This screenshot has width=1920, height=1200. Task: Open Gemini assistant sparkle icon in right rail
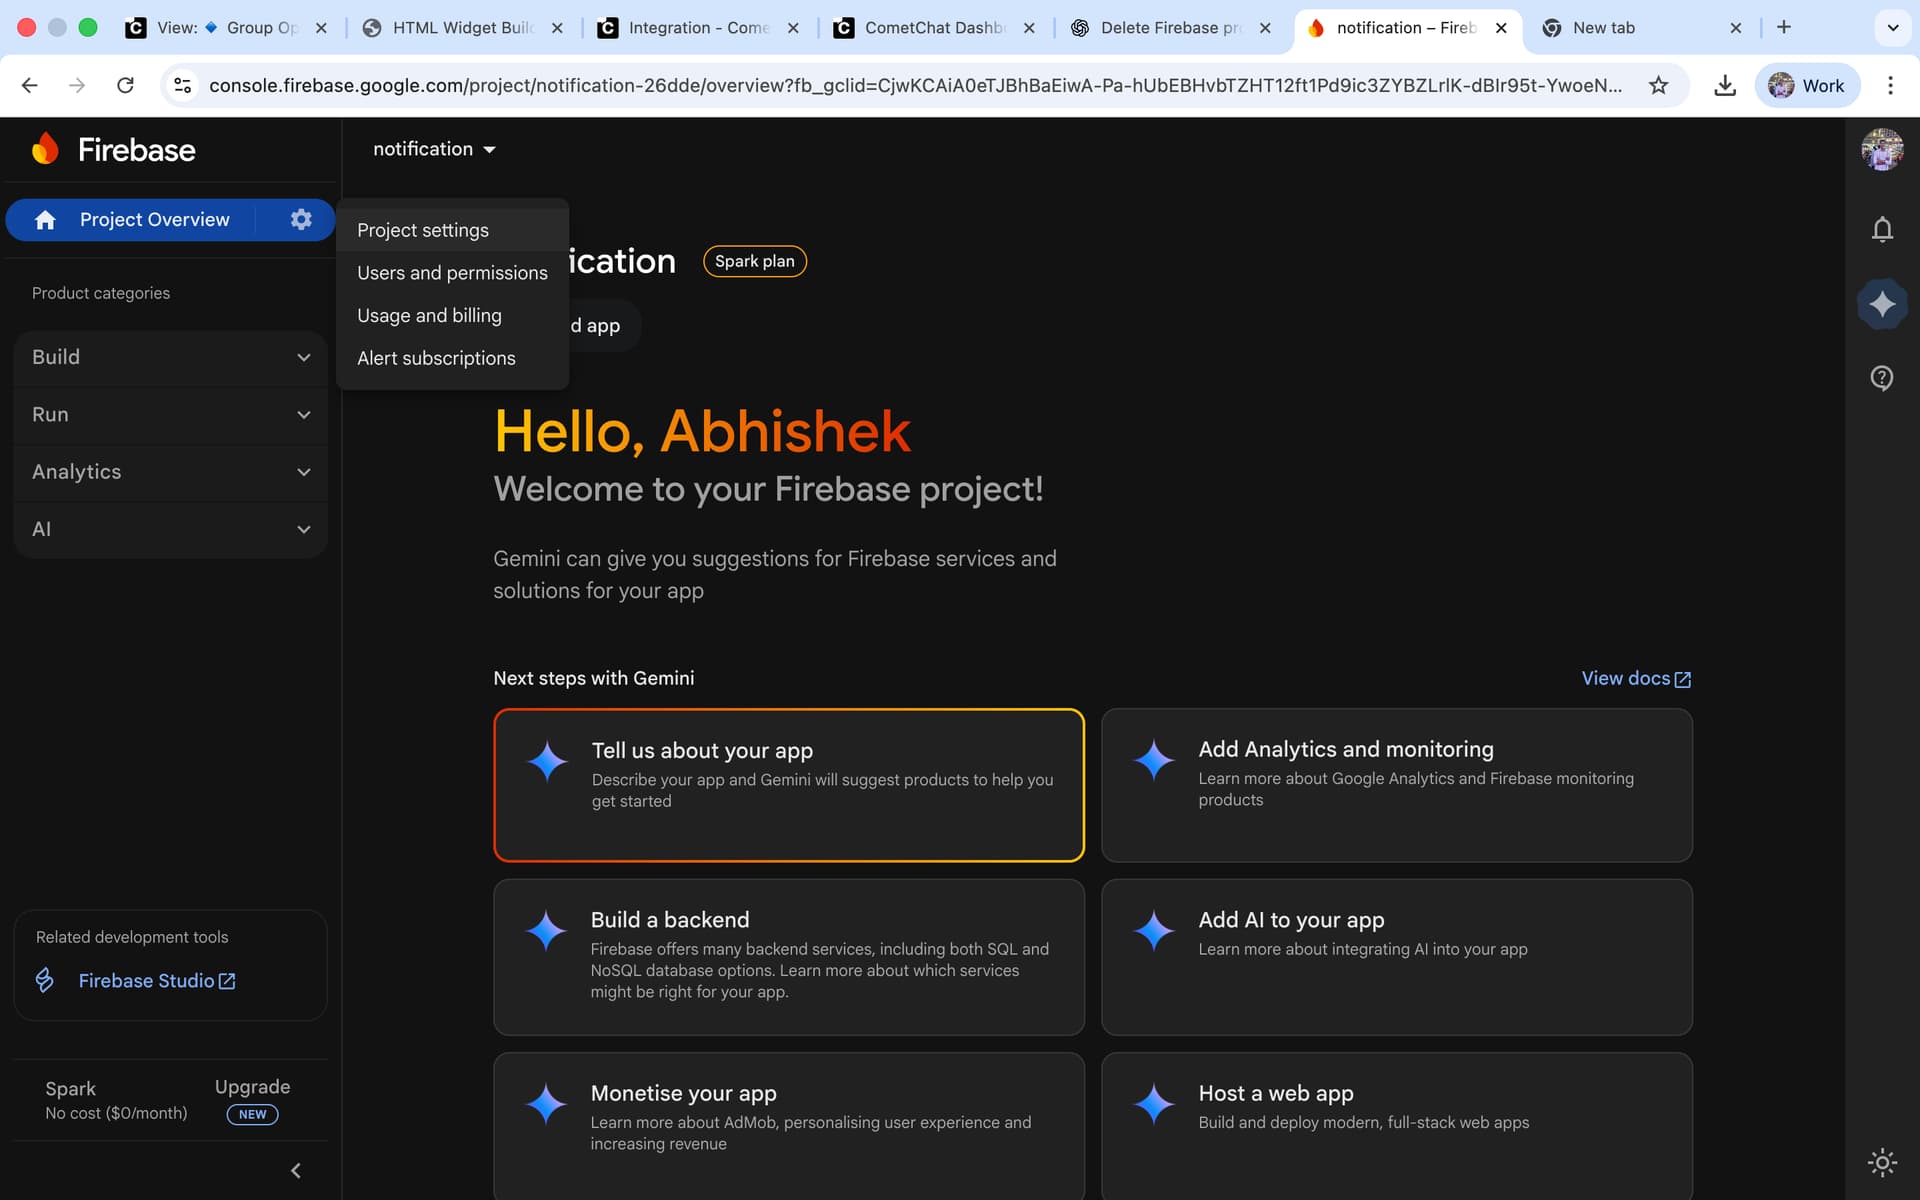click(1881, 304)
